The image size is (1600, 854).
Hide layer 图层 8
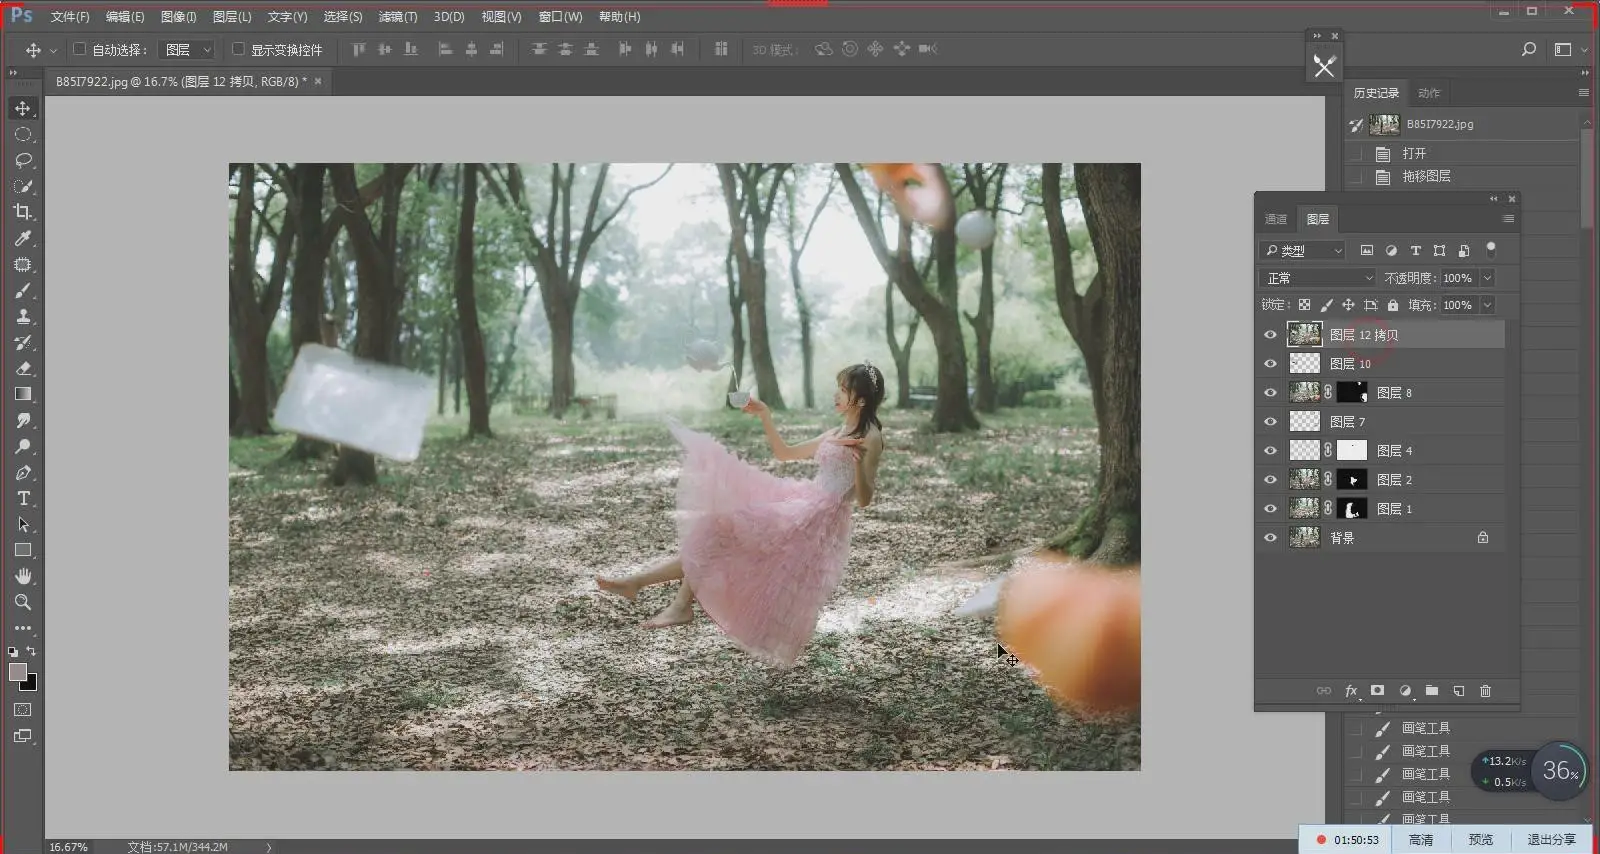(x=1270, y=393)
